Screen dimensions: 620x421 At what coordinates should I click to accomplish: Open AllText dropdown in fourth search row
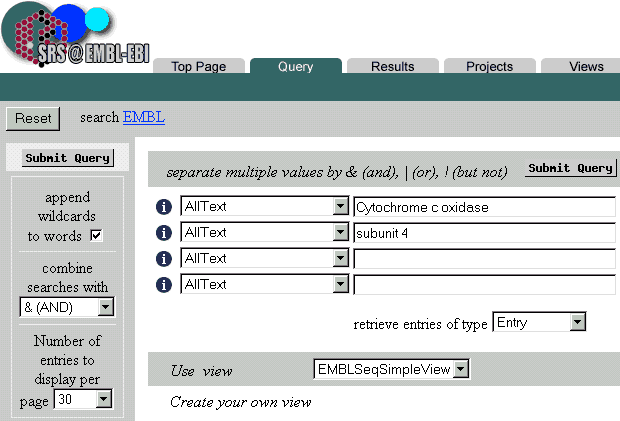(x=264, y=284)
